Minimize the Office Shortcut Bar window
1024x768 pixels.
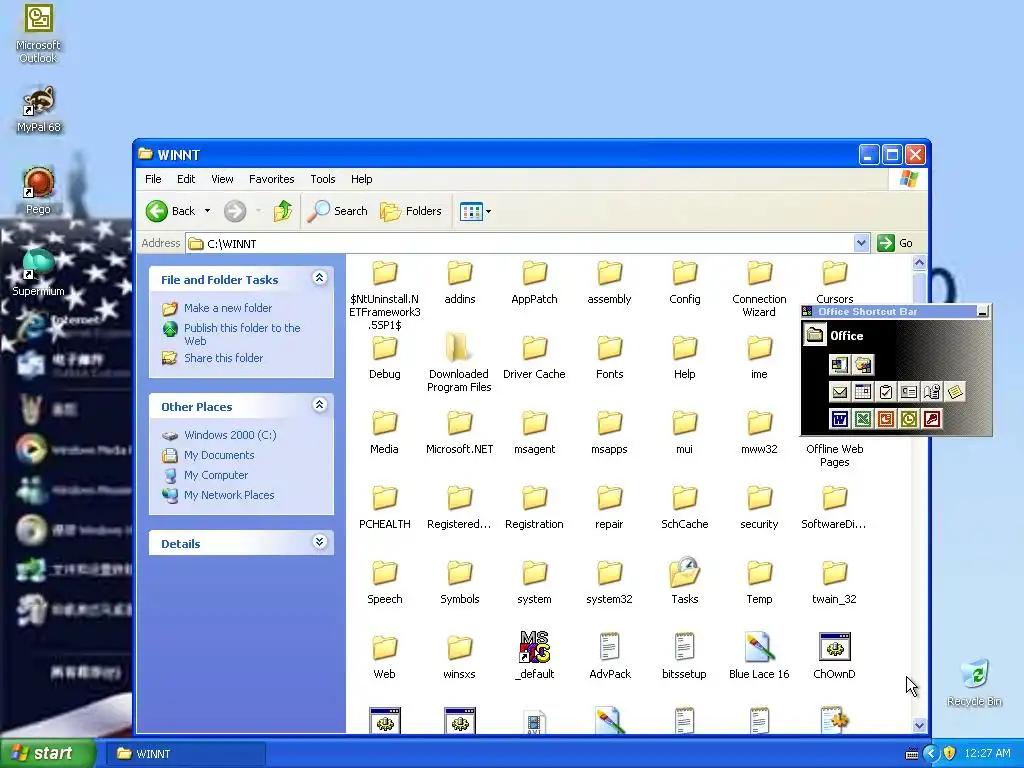coord(982,312)
